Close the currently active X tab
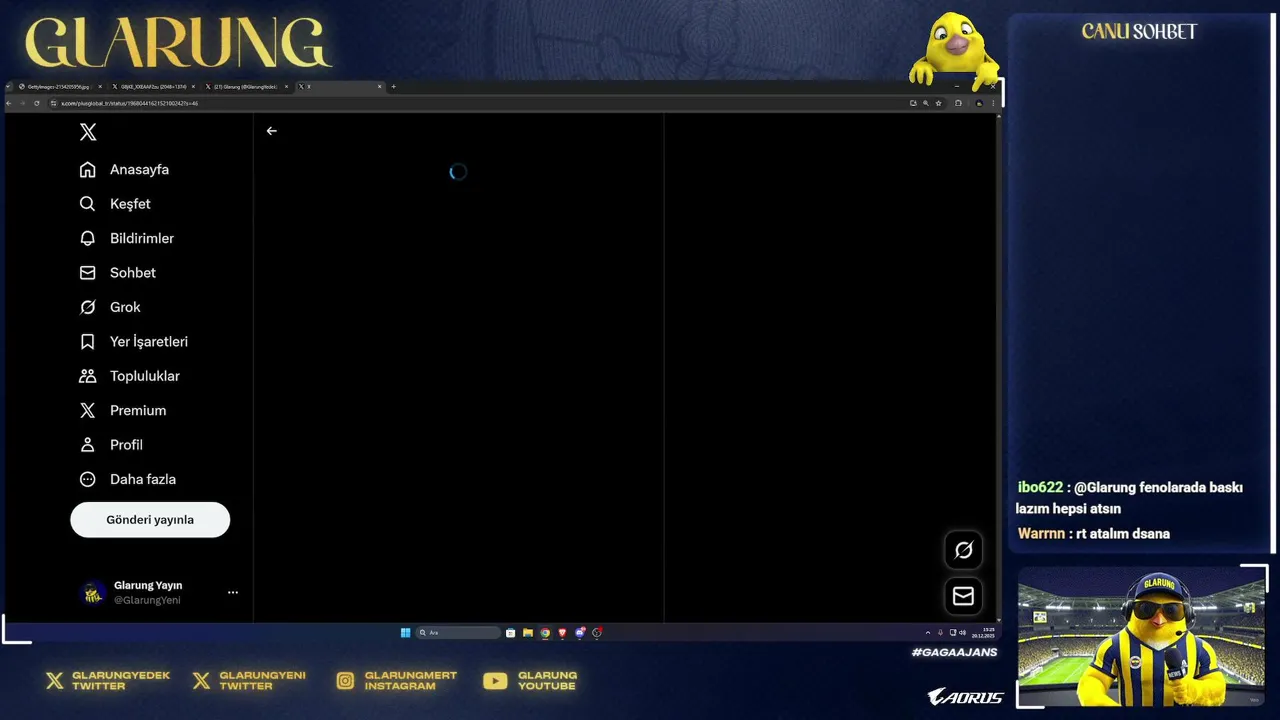 click(x=380, y=87)
